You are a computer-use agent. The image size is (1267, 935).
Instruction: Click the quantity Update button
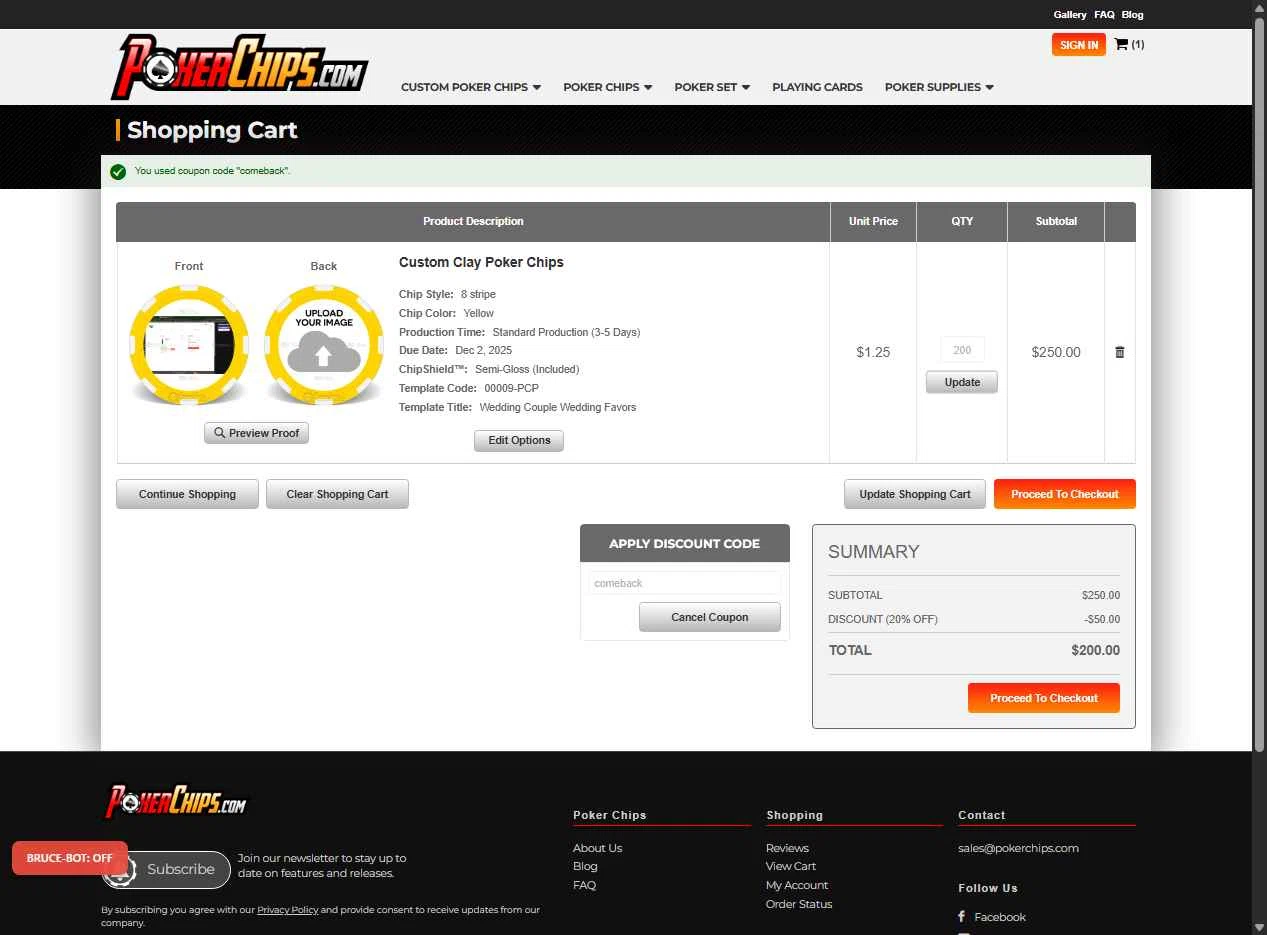[x=962, y=382]
